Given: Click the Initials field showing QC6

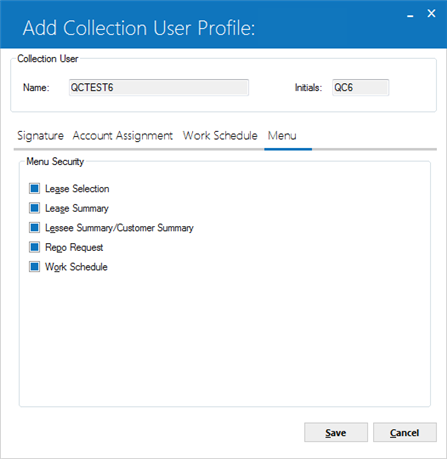Looking at the screenshot, I should 360,87.
